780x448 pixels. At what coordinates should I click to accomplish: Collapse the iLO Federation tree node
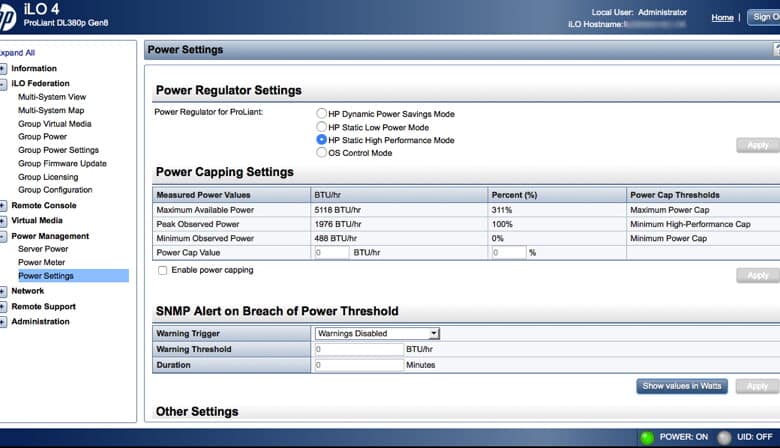pyautogui.click(x=2, y=84)
